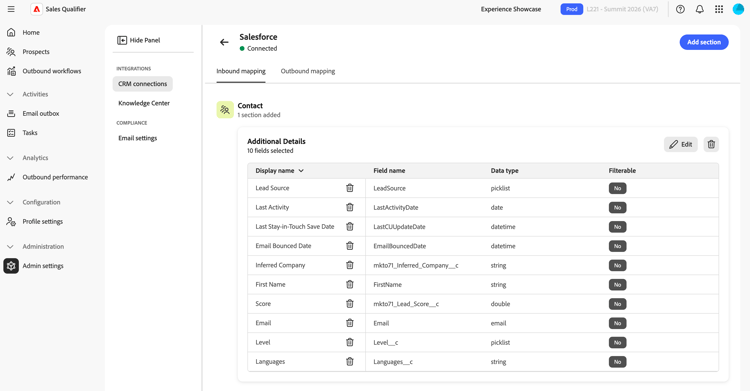This screenshot has width=750, height=391.
Task: Toggle Filterable No for Level row
Action: pos(618,342)
